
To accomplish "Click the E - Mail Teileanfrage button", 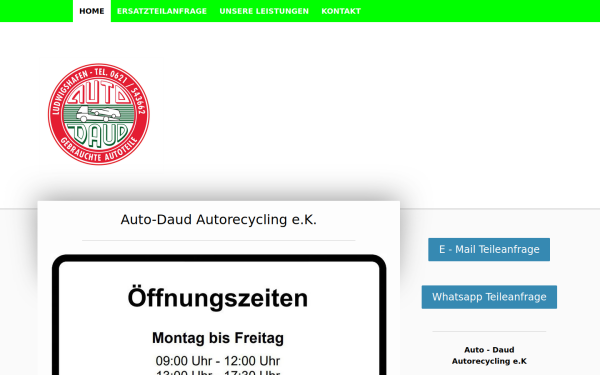I will point(489,249).
